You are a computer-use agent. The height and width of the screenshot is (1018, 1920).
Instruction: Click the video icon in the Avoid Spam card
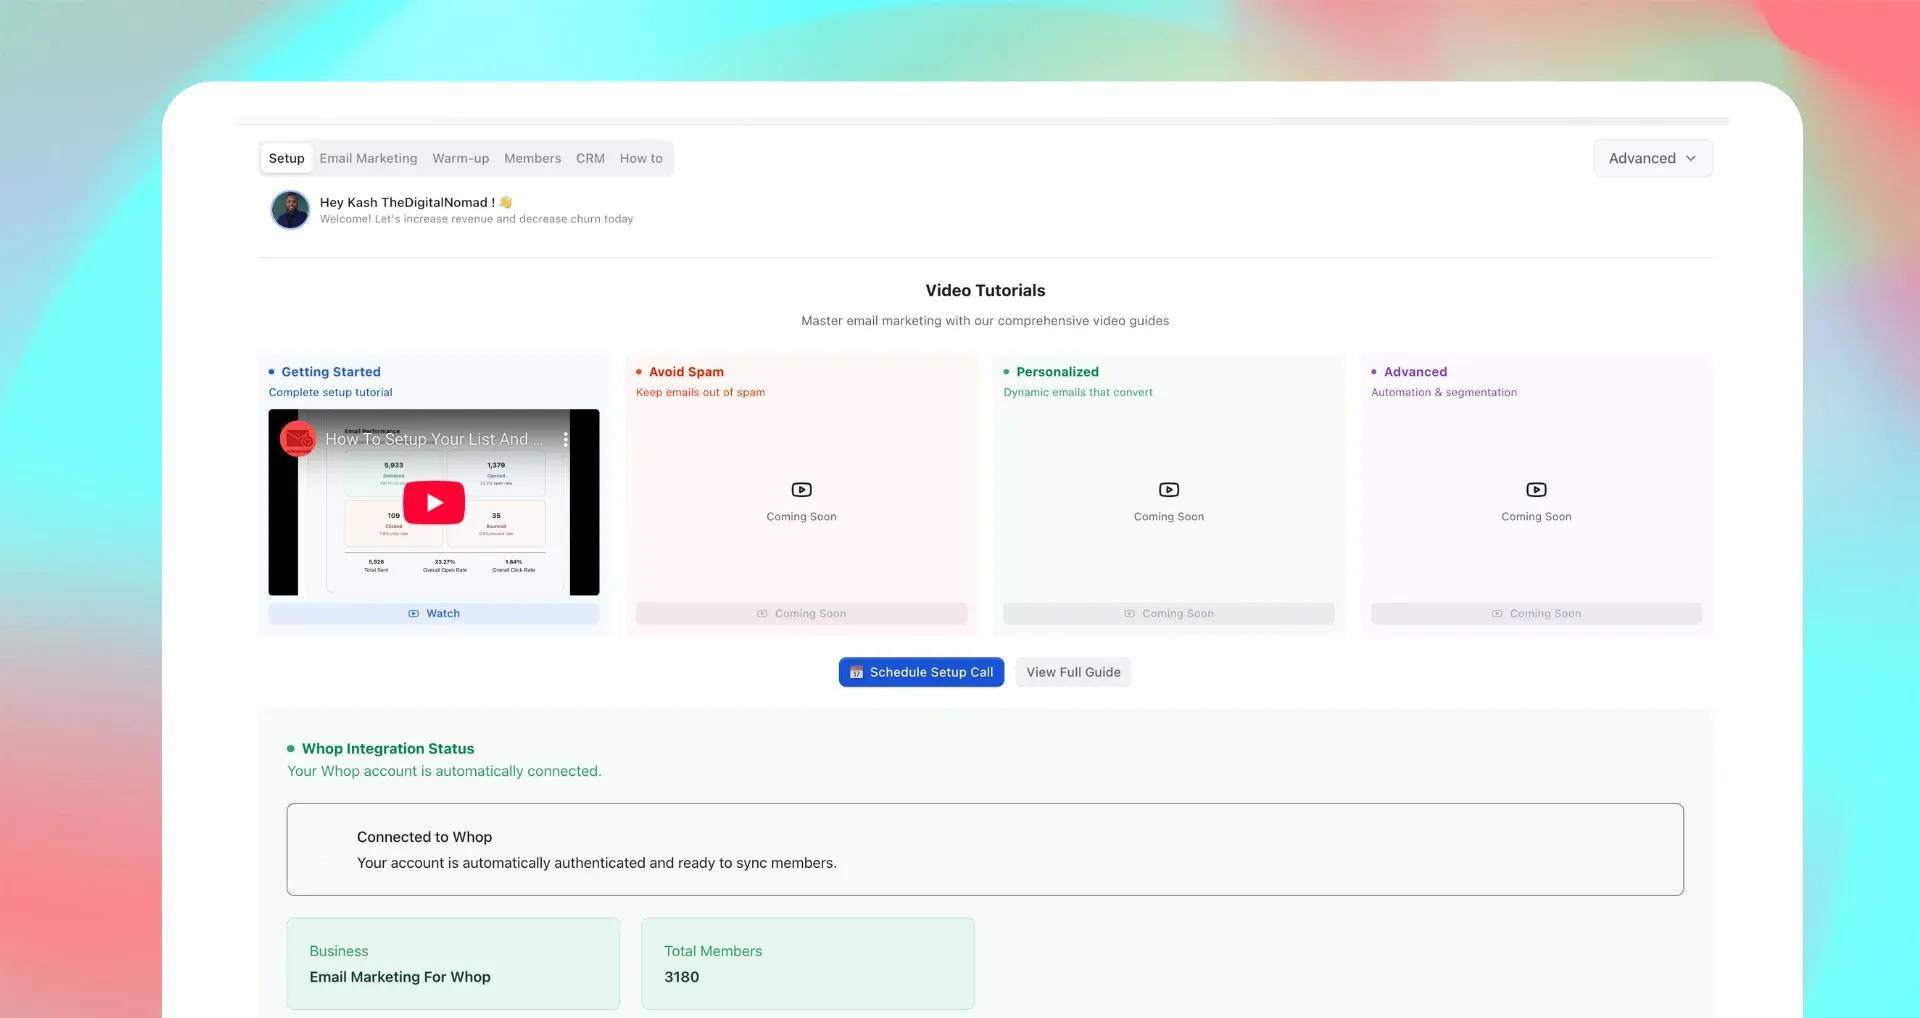click(x=801, y=490)
